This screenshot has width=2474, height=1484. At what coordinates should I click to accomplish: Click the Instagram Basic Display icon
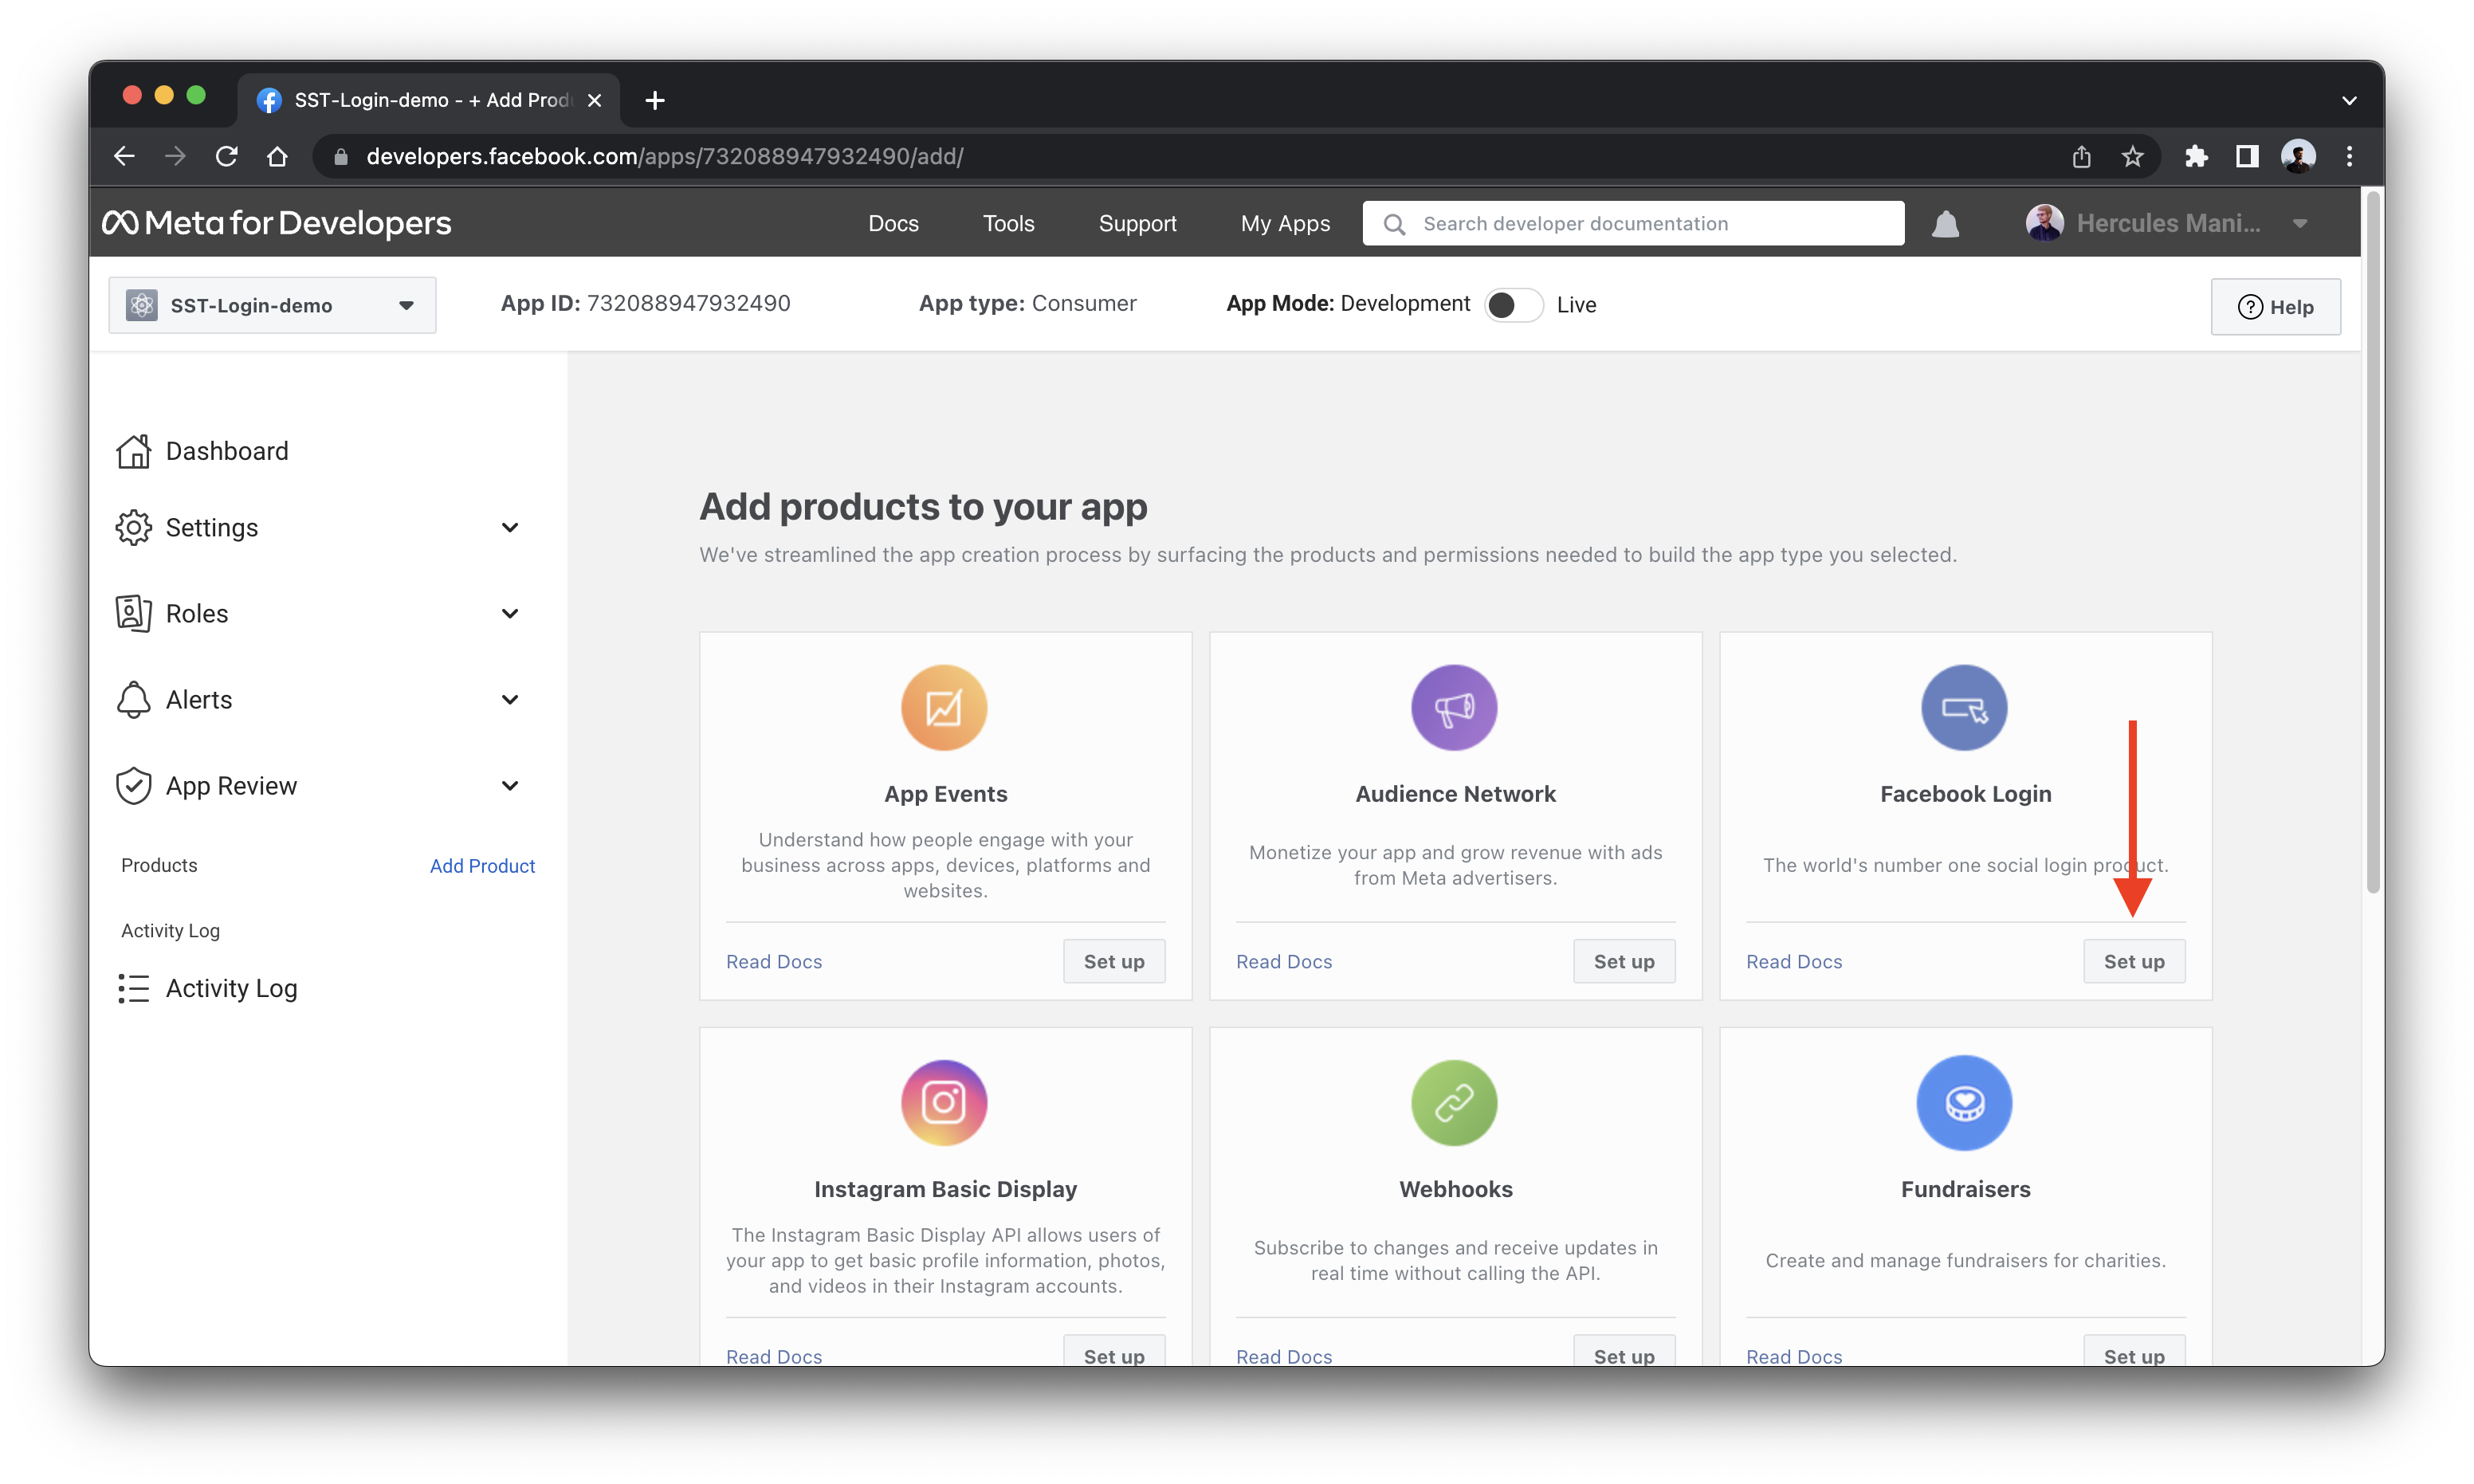944,1101
